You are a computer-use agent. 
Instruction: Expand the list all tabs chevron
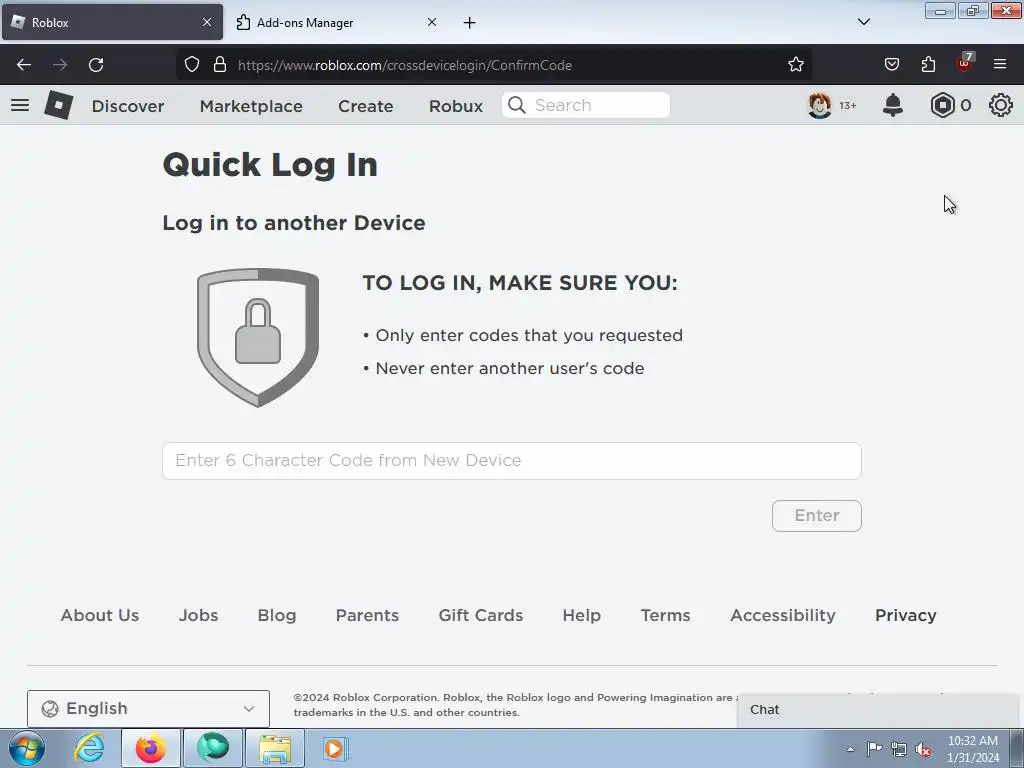[x=863, y=22]
